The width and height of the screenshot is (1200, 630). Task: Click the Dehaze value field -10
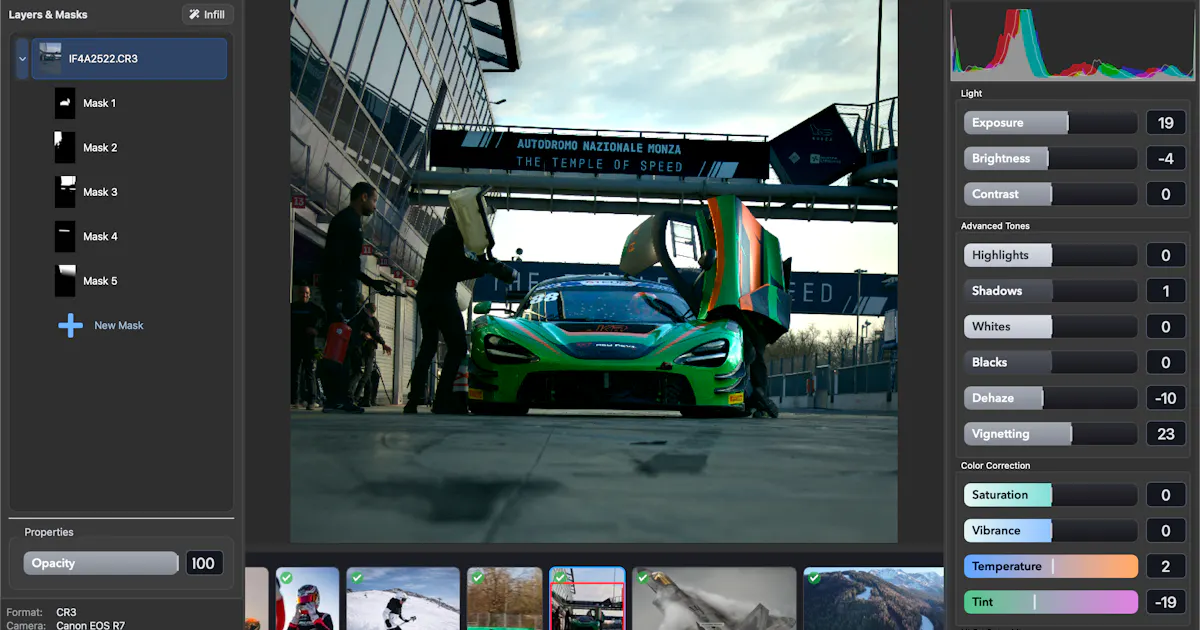(1166, 398)
